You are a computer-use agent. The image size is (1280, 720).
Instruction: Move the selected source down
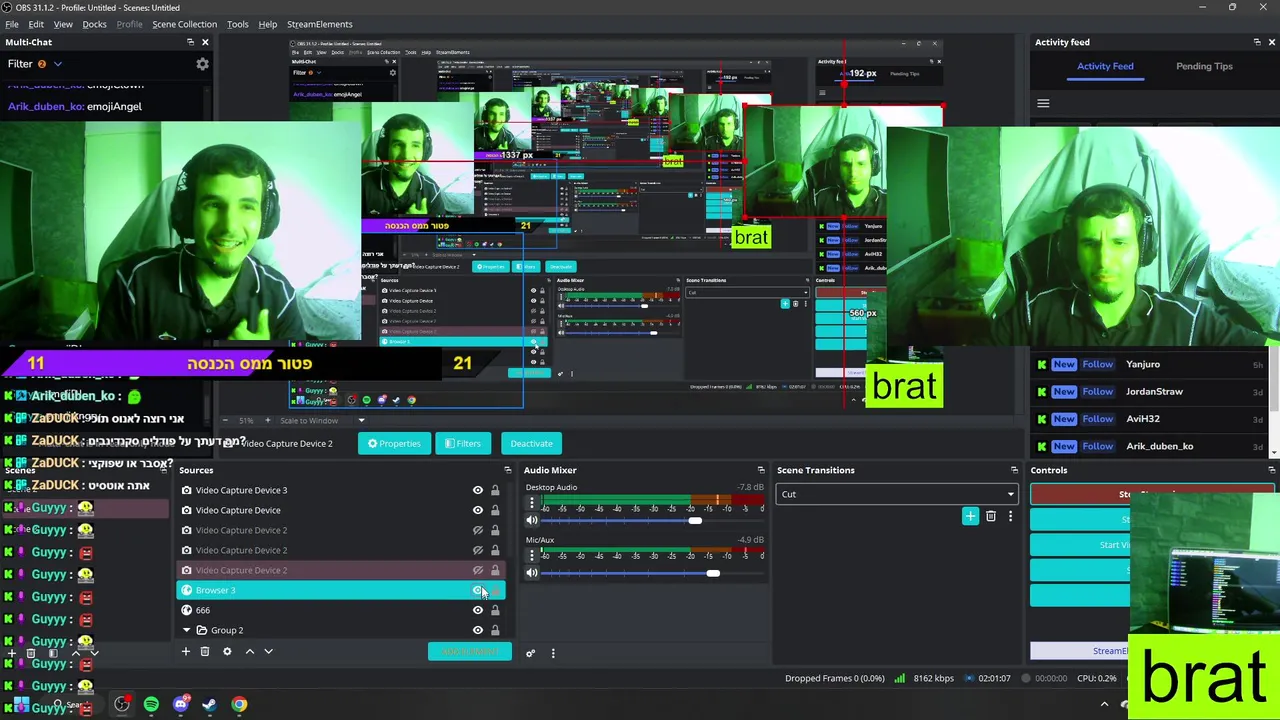pos(268,652)
